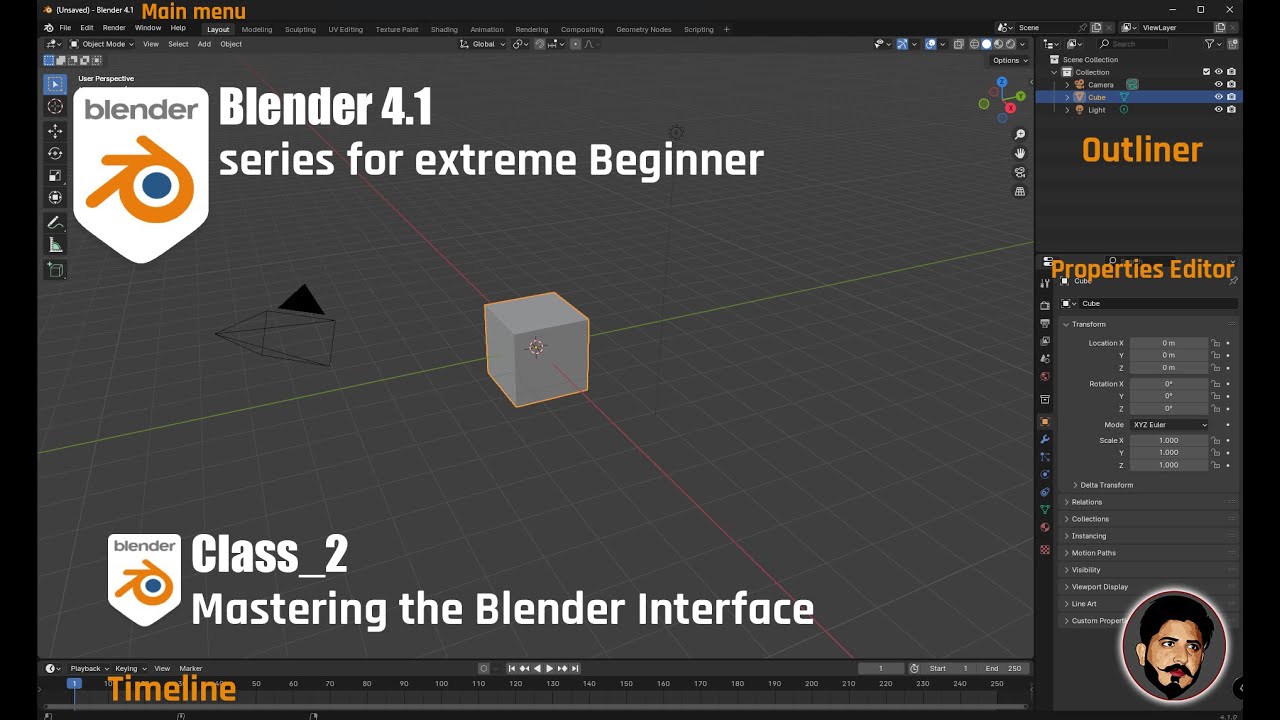Image resolution: width=1280 pixels, height=720 pixels.
Task: Select the Transform tool
Action: pyautogui.click(x=55, y=197)
